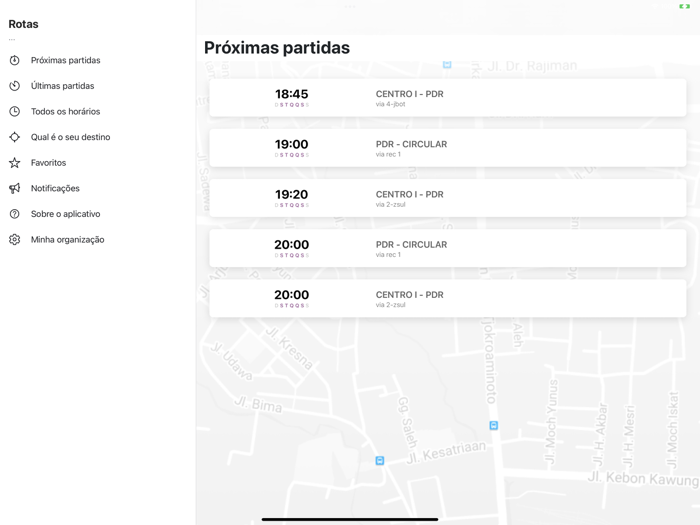
Task: Click the green fullscreen arrows icon at top right
Action: tap(684, 6)
